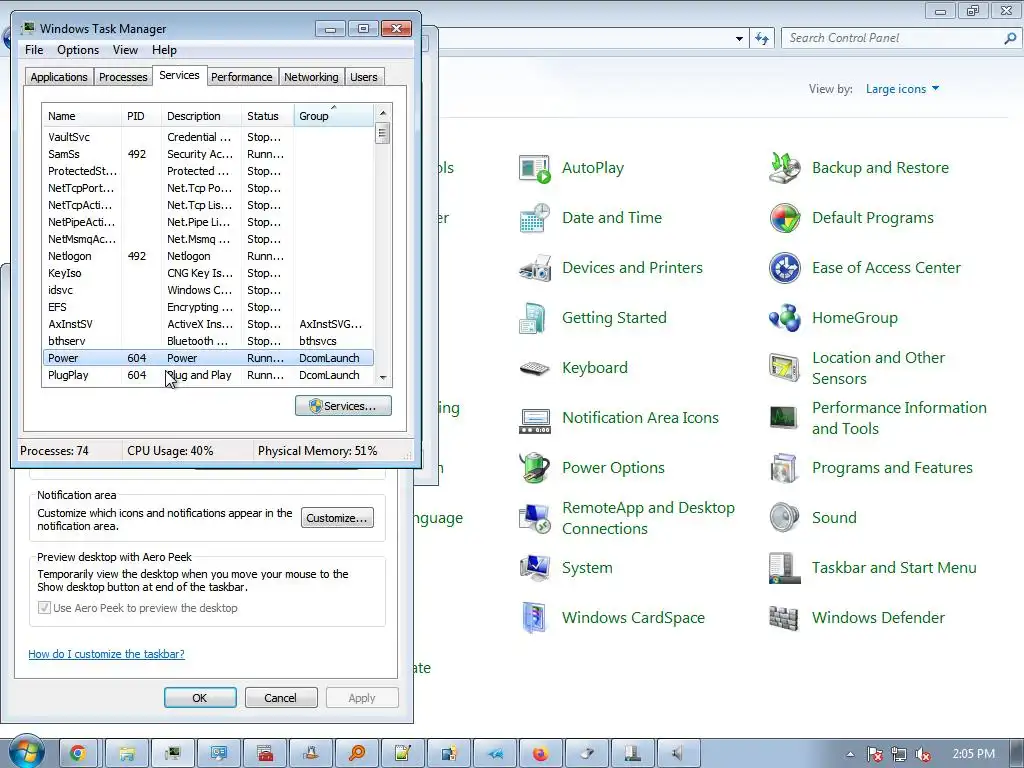Open AutoPlay icon in Control Panel
This screenshot has width=1024, height=768.
pyautogui.click(x=535, y=168)
